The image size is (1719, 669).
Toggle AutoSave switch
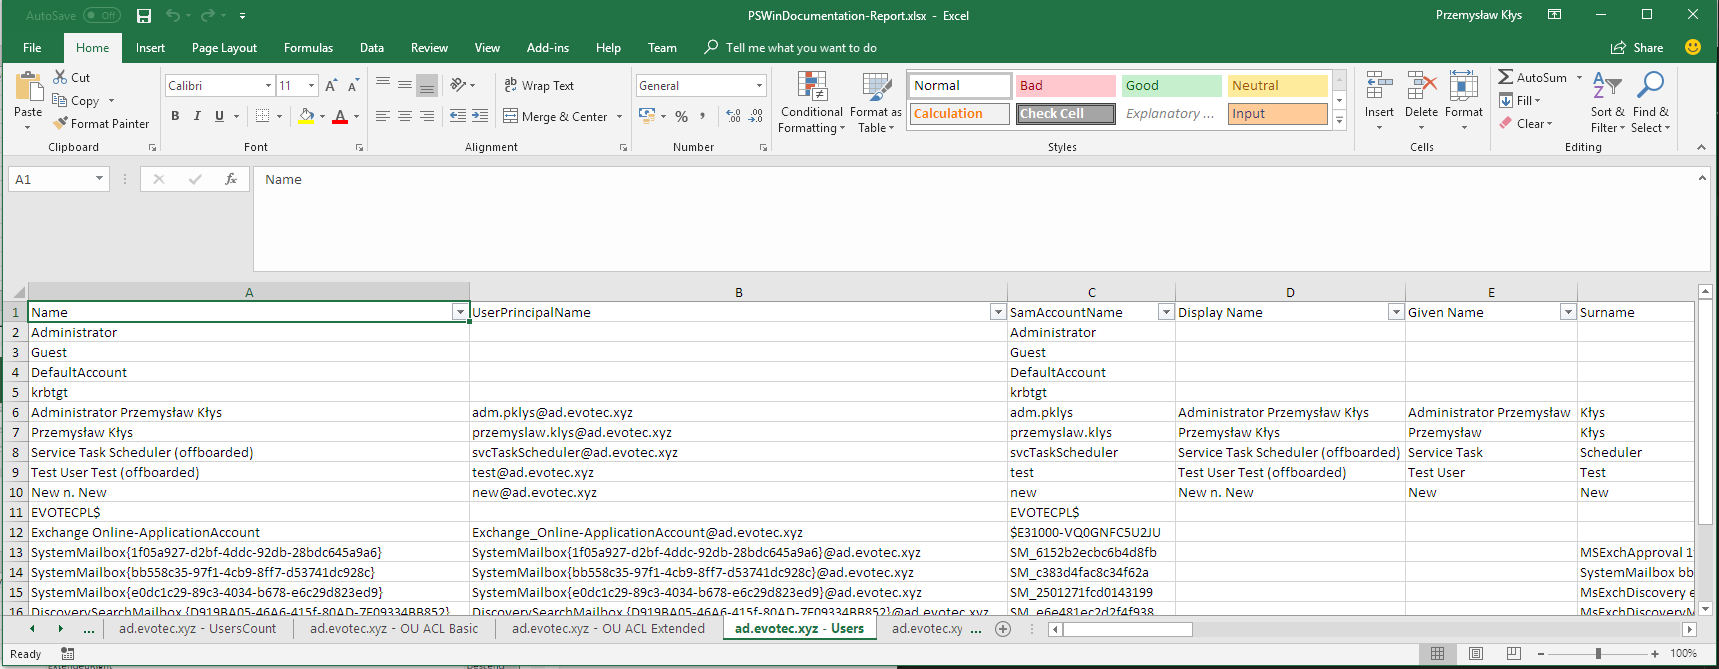[101, 16]
